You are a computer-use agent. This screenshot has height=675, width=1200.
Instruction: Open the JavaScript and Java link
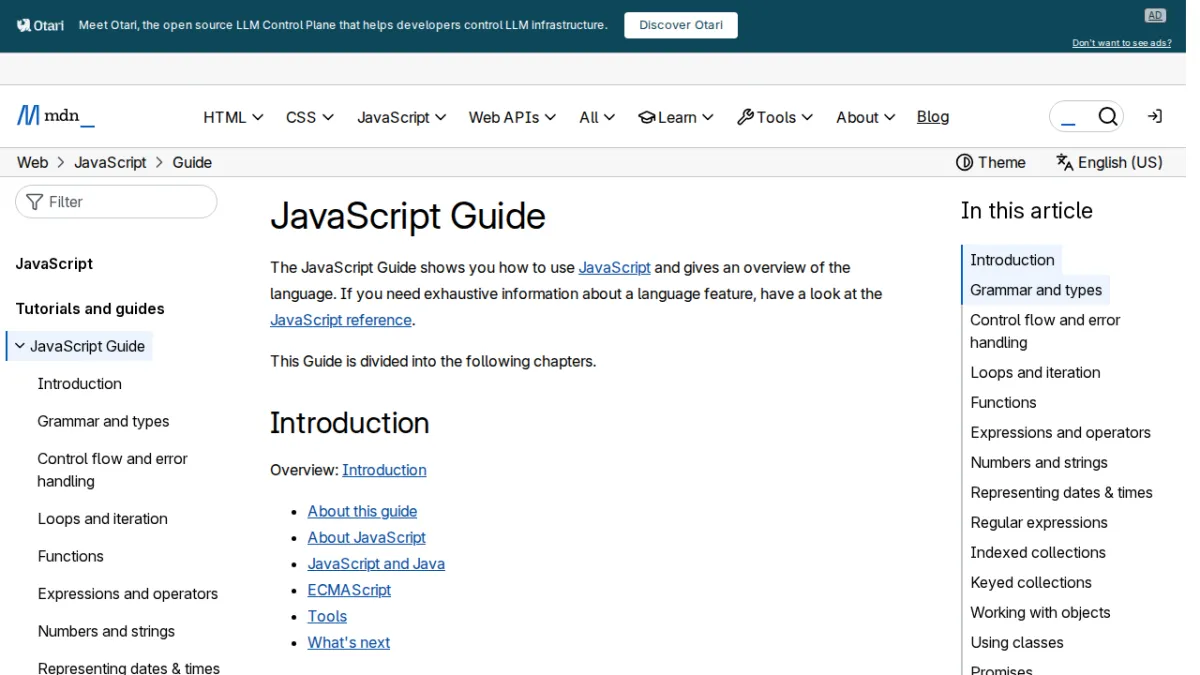click(376, 563)
